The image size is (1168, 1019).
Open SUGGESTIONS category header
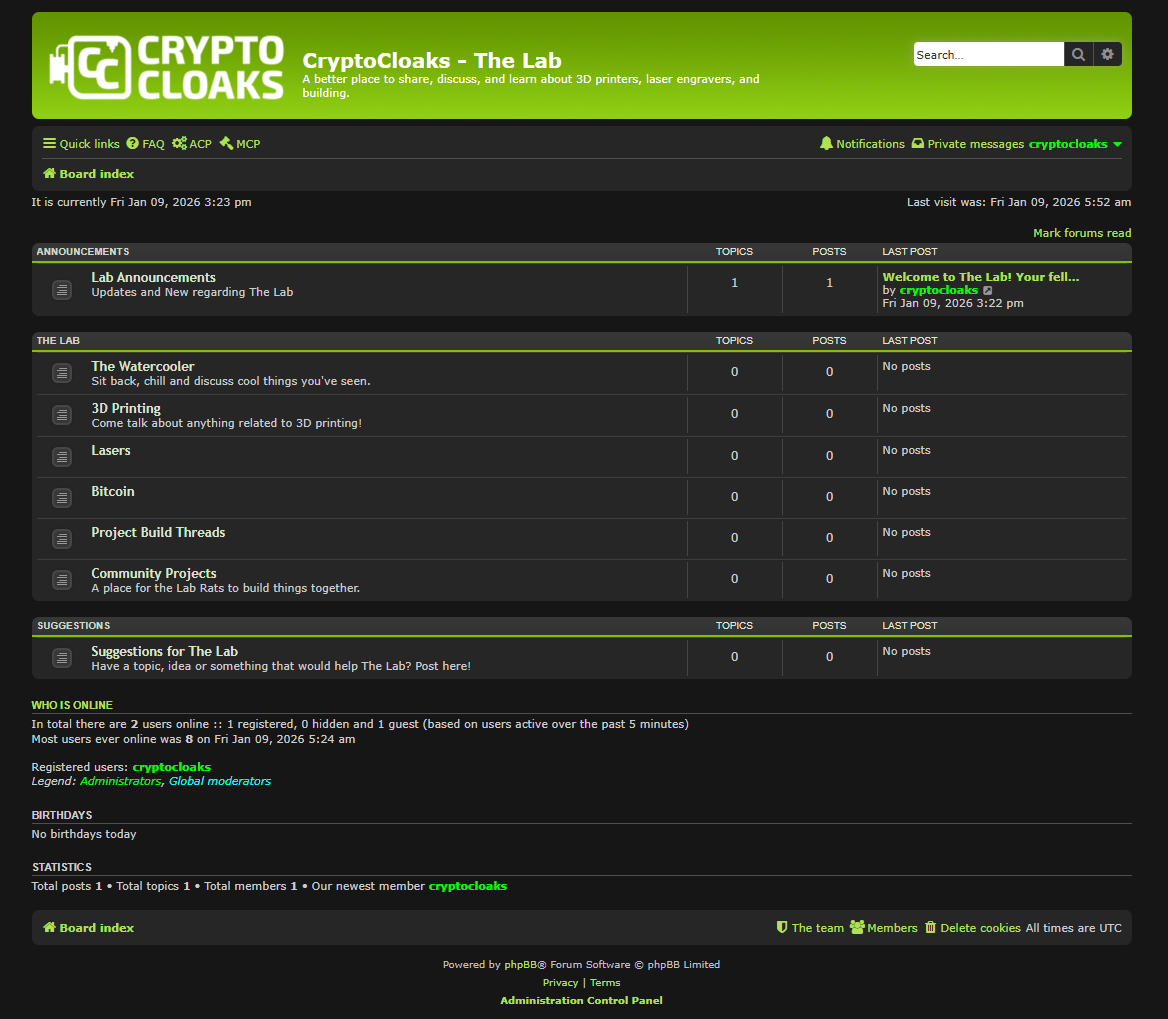(x=74, y=626)
